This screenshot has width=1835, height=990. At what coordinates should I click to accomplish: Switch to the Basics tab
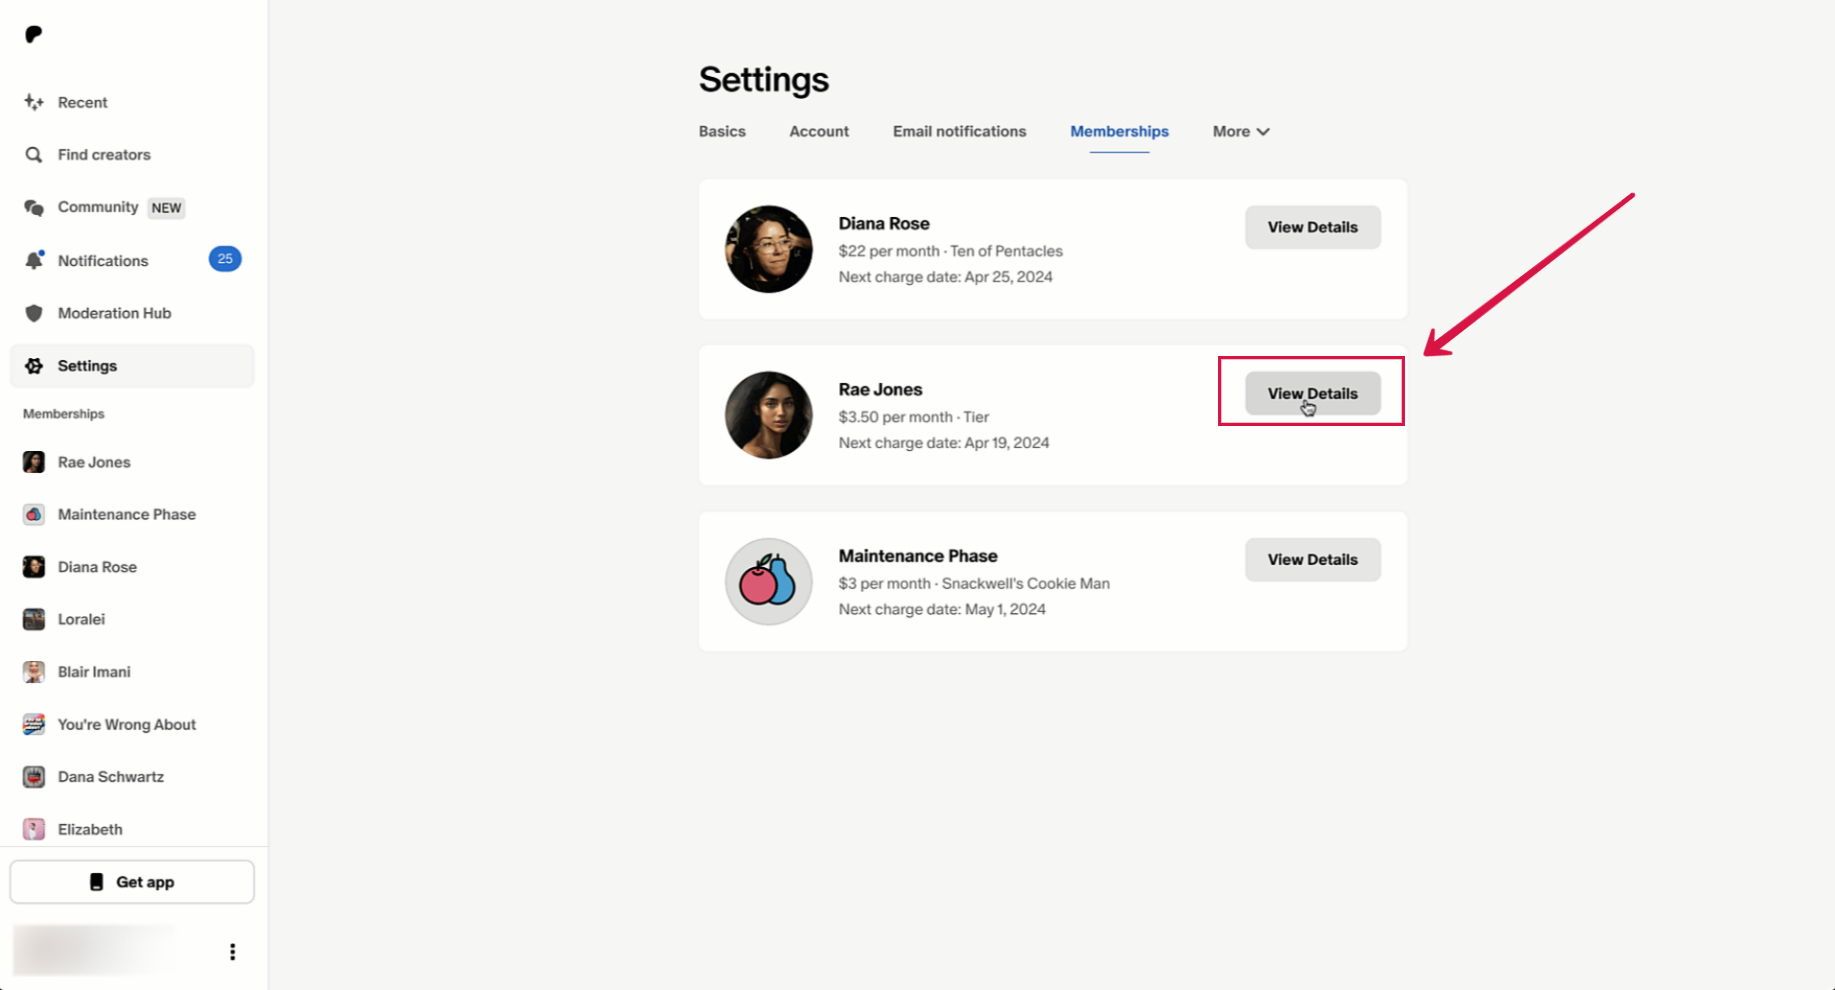coord(722,132)
